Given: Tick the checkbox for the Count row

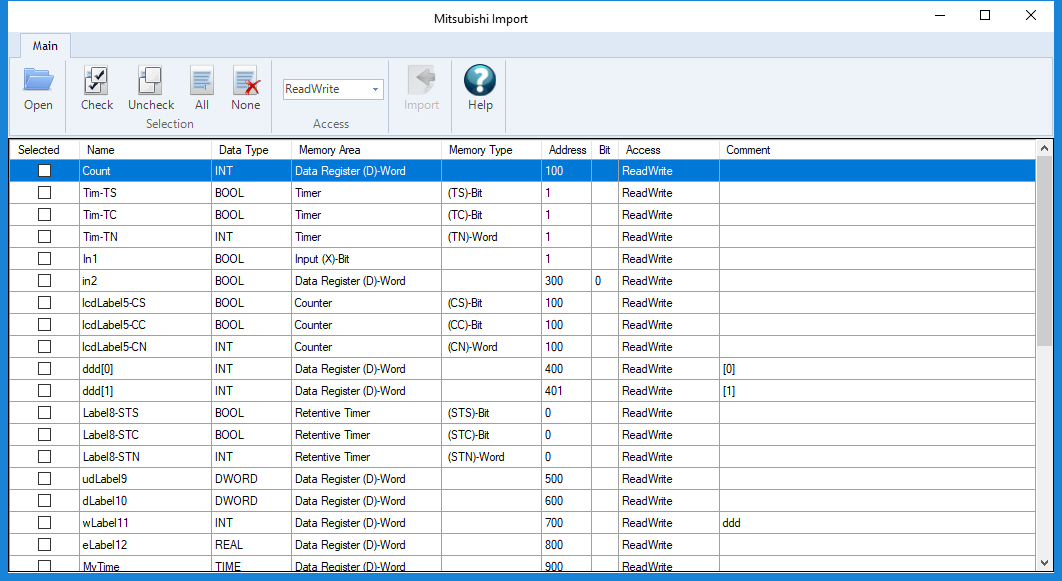Looking at the screenshot, I should coord(45,171).
